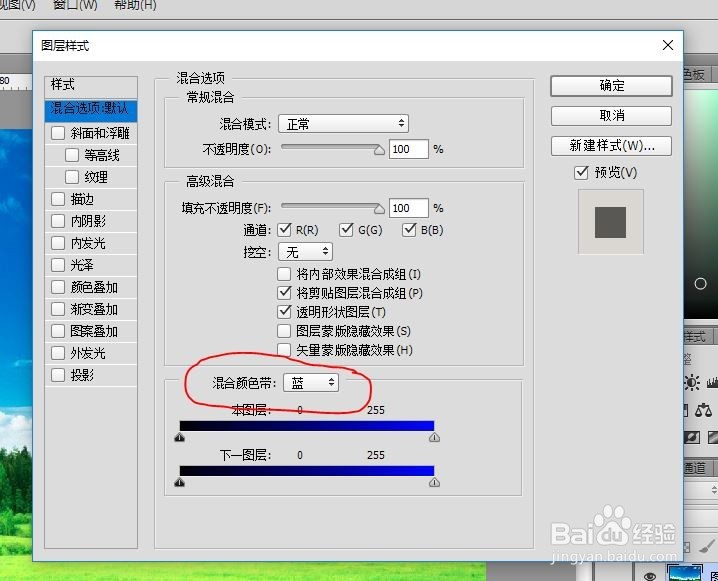Switch to the 样式 panel tab behind the dialog

(698, 337)
